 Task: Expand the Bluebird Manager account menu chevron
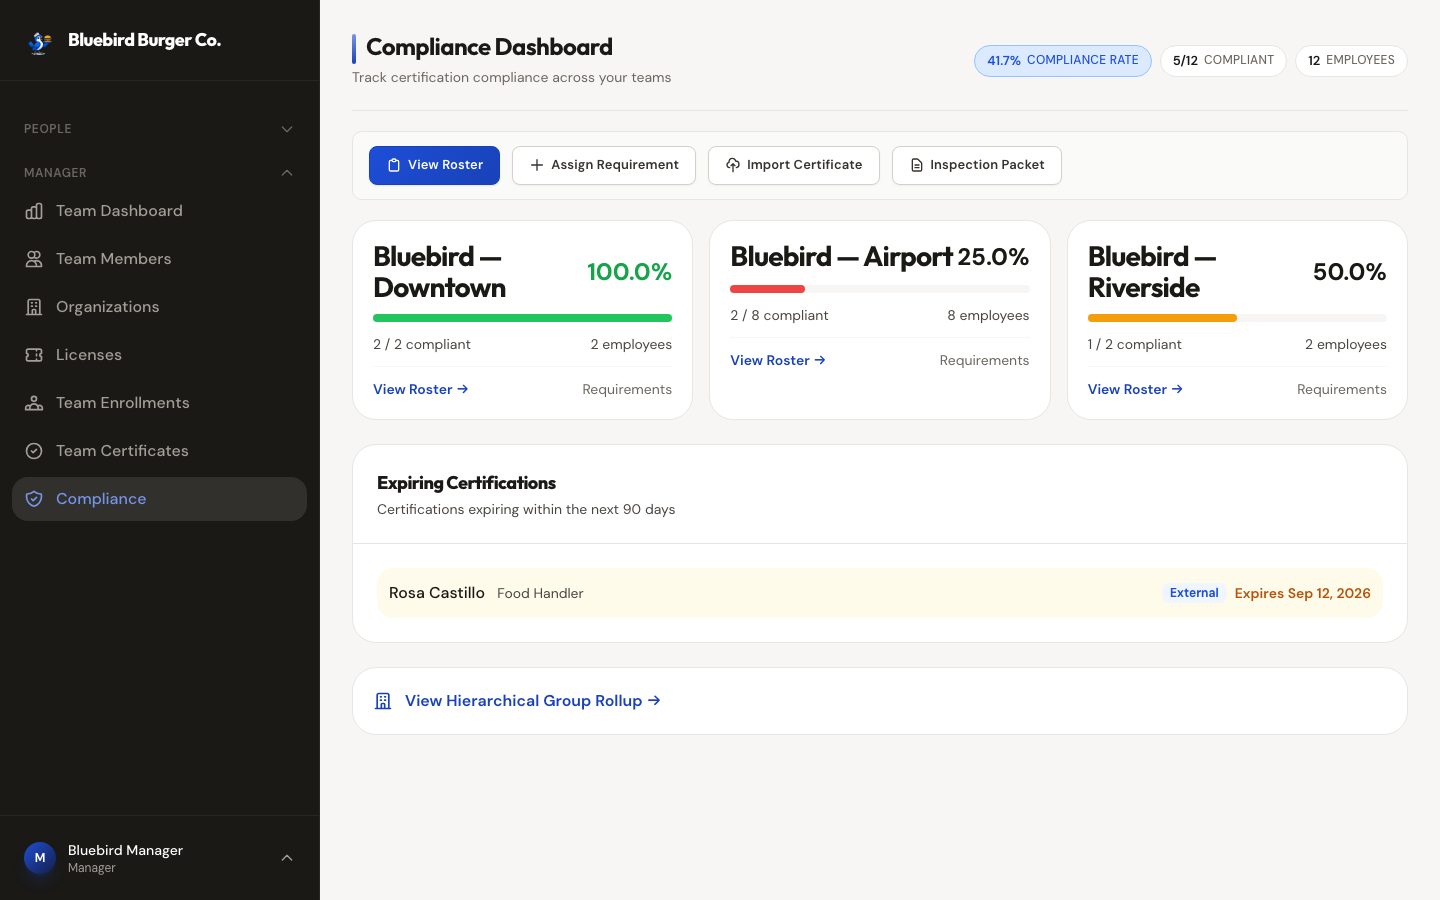pos(287,858)
